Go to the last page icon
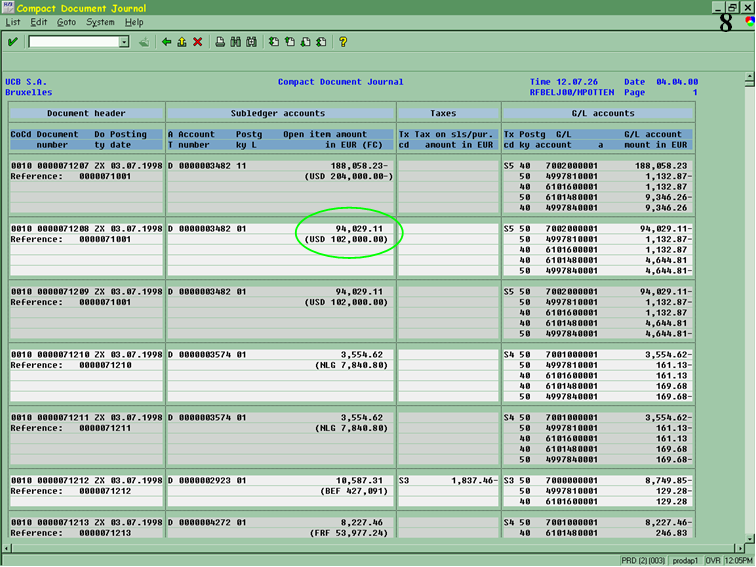The width and height of the screenshot is (756, 567). (x=321, y=42)
